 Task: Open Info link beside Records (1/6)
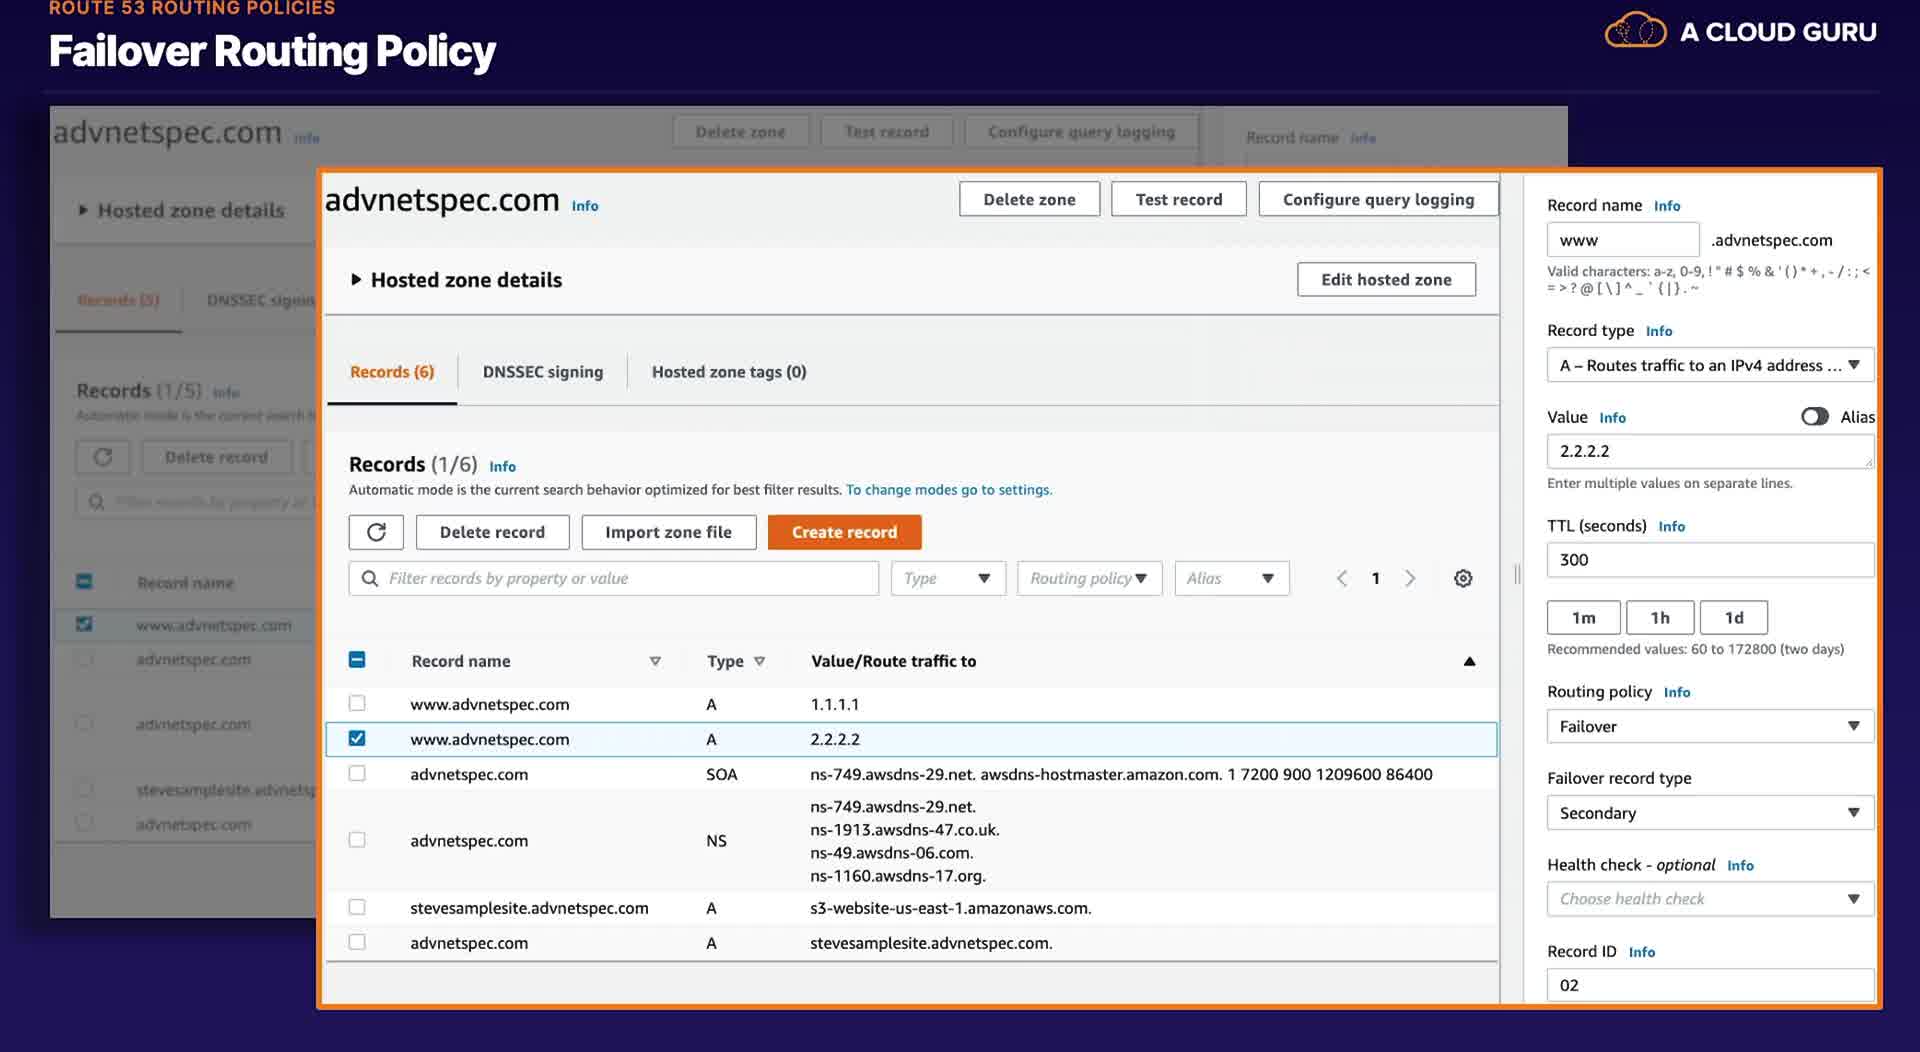(502, 466)
